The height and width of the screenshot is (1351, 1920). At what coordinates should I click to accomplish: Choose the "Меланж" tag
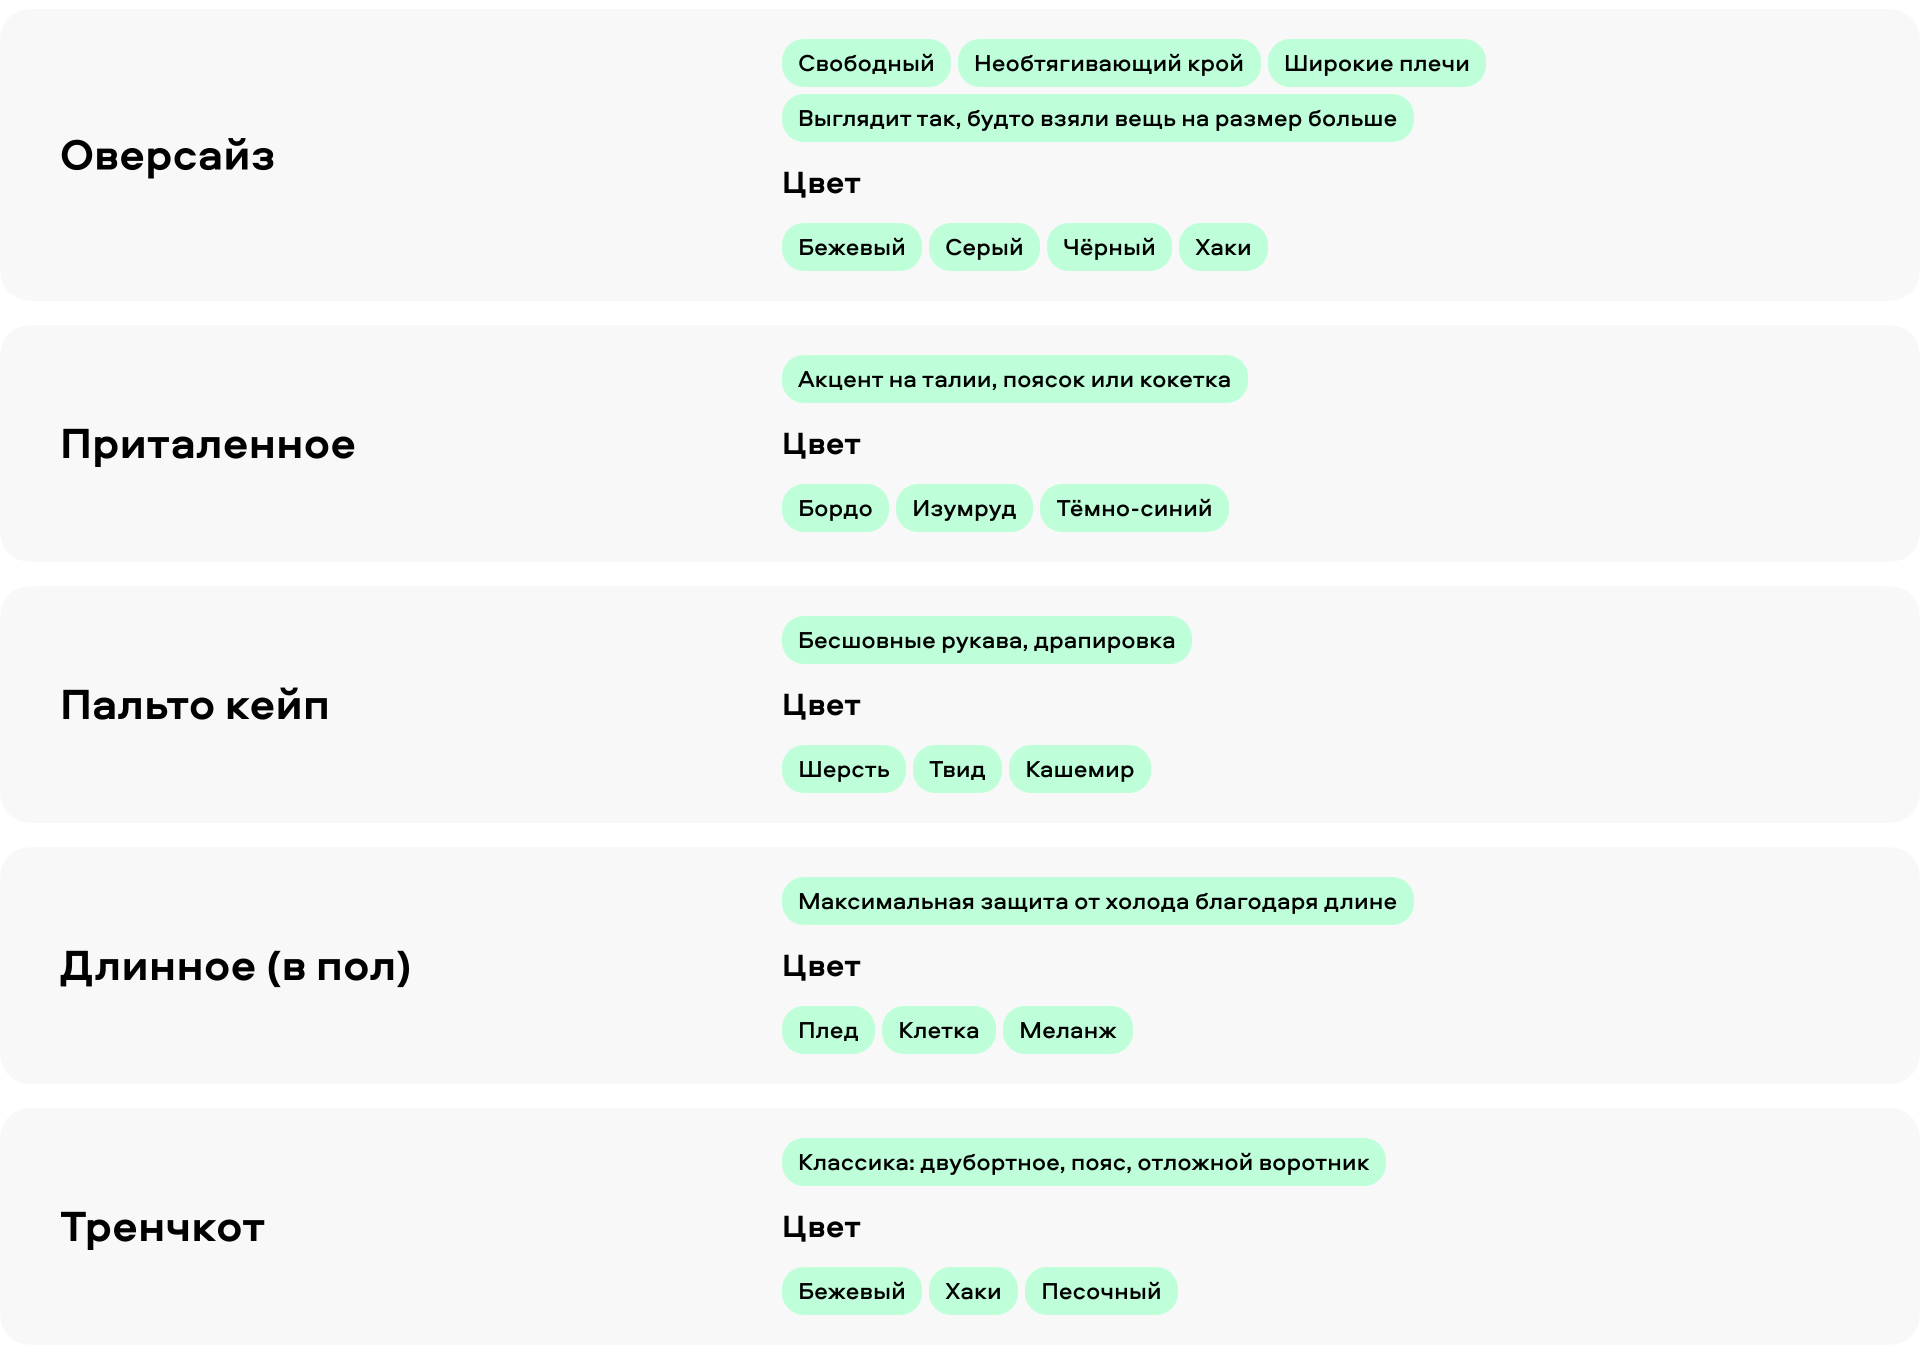pos(1067,1030)
